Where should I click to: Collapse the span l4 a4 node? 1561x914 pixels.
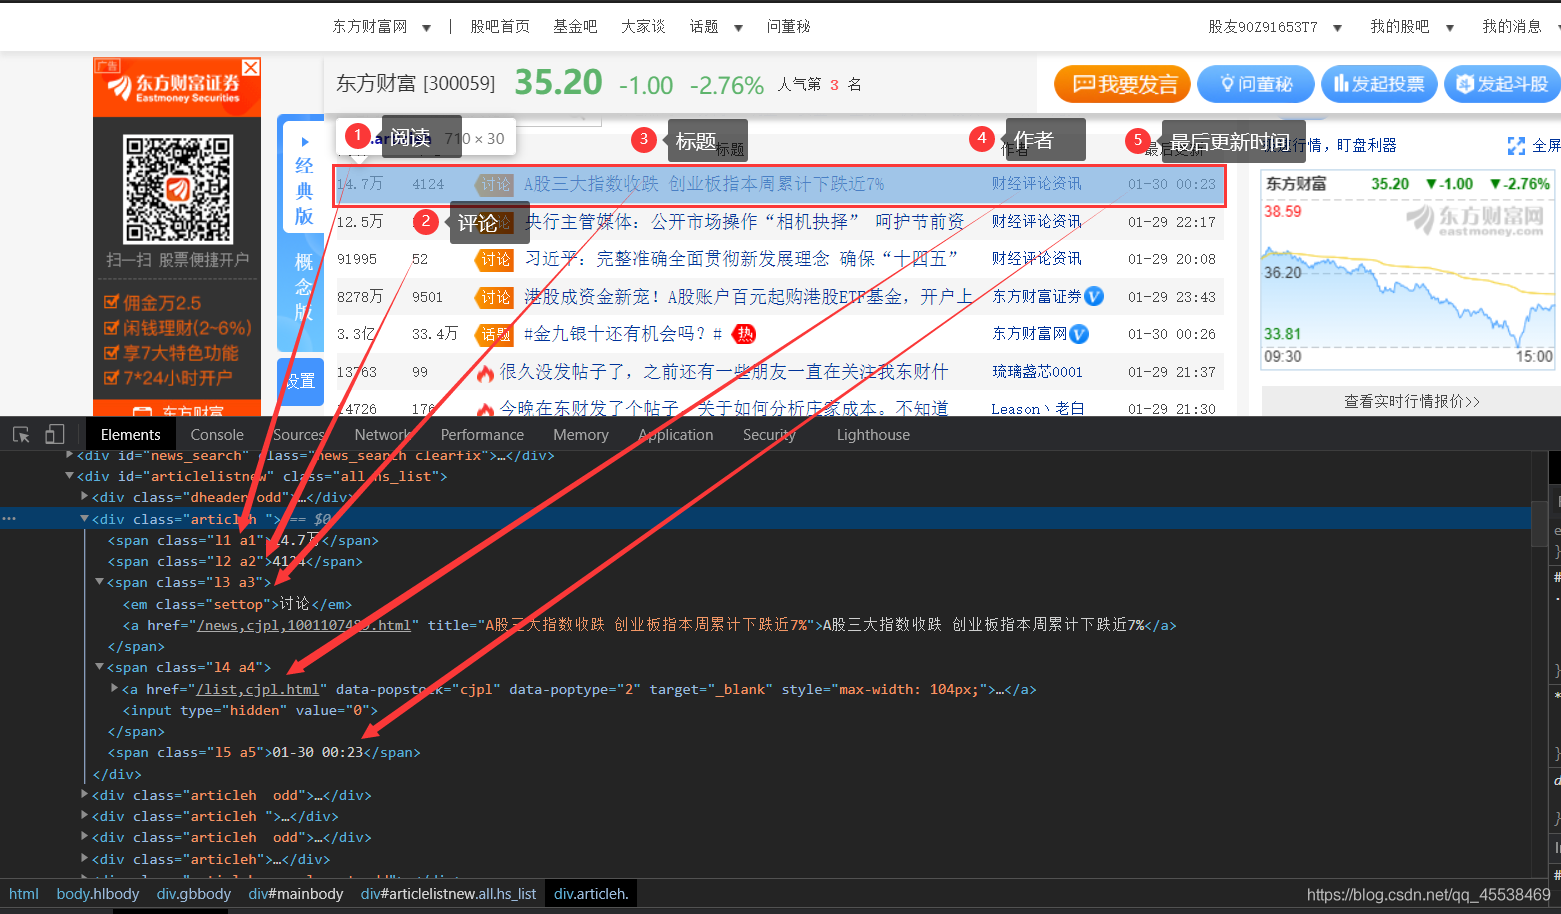(x=99, y=667)
